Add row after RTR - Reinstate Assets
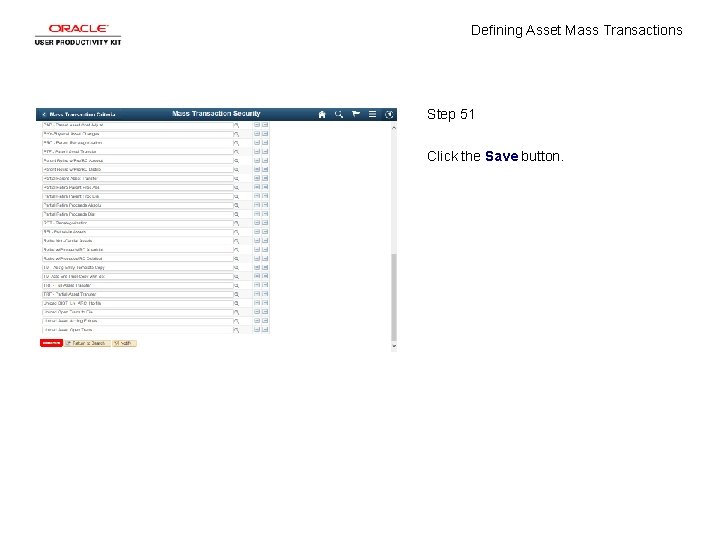This screenshot has height=540, width=720. (x=257, y=231)
